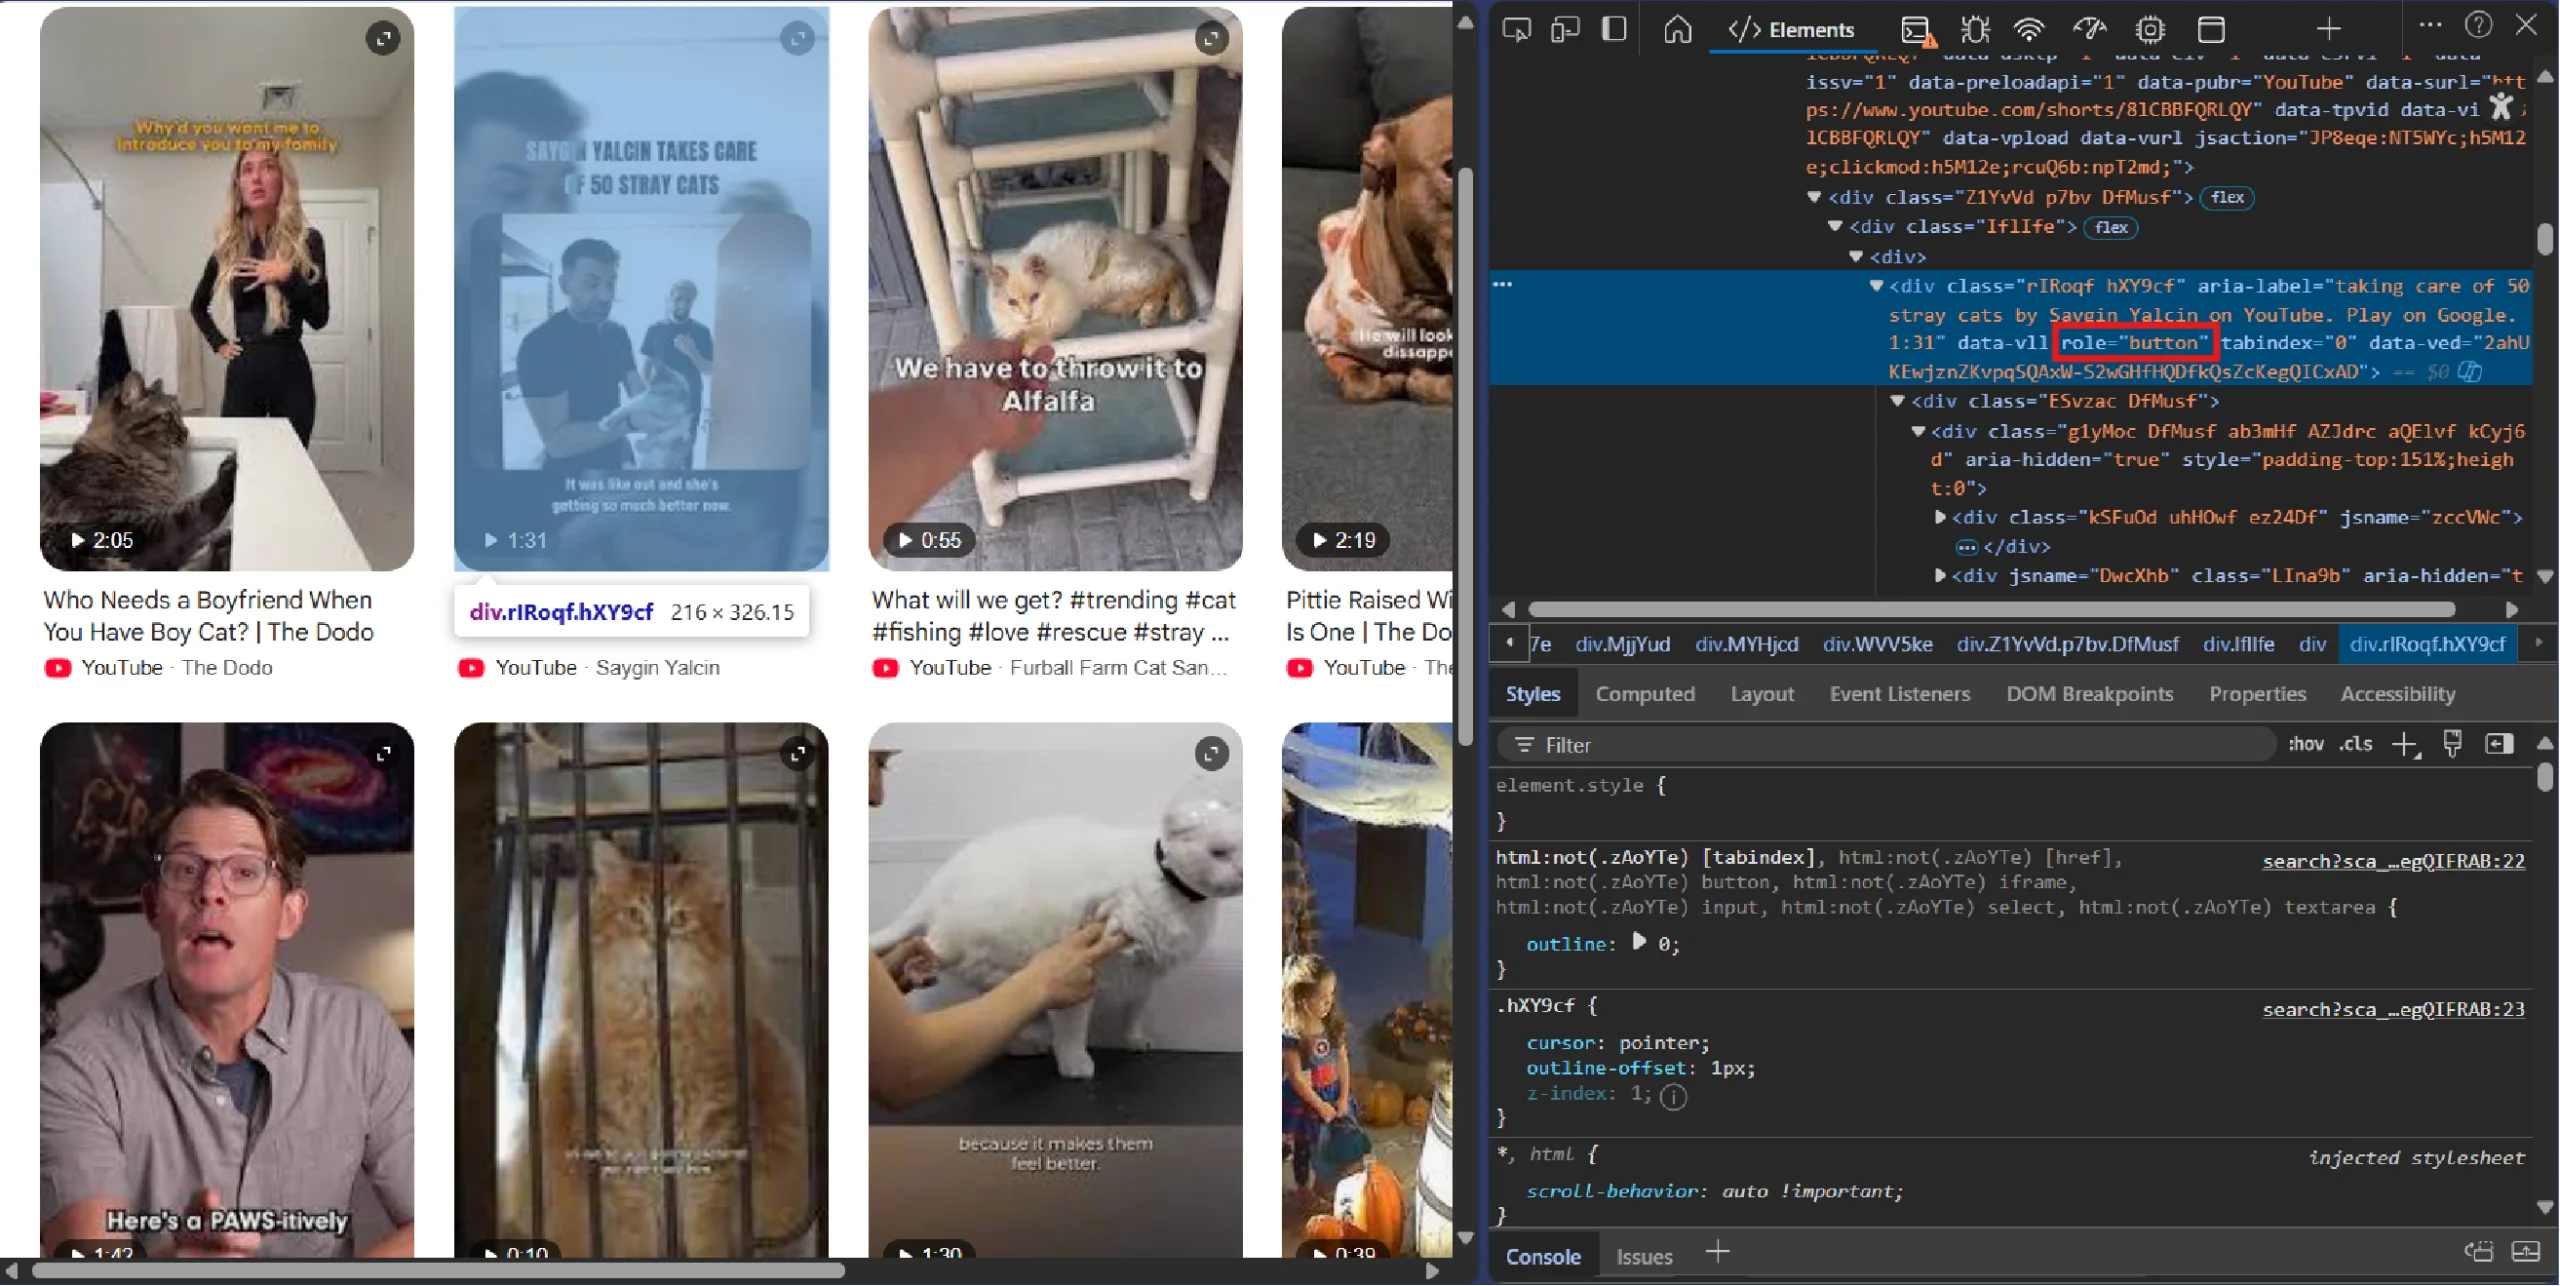Add a new style rule with plus button
This screenshot has height=1286, width=2560.
click(x=2406, y=744)
